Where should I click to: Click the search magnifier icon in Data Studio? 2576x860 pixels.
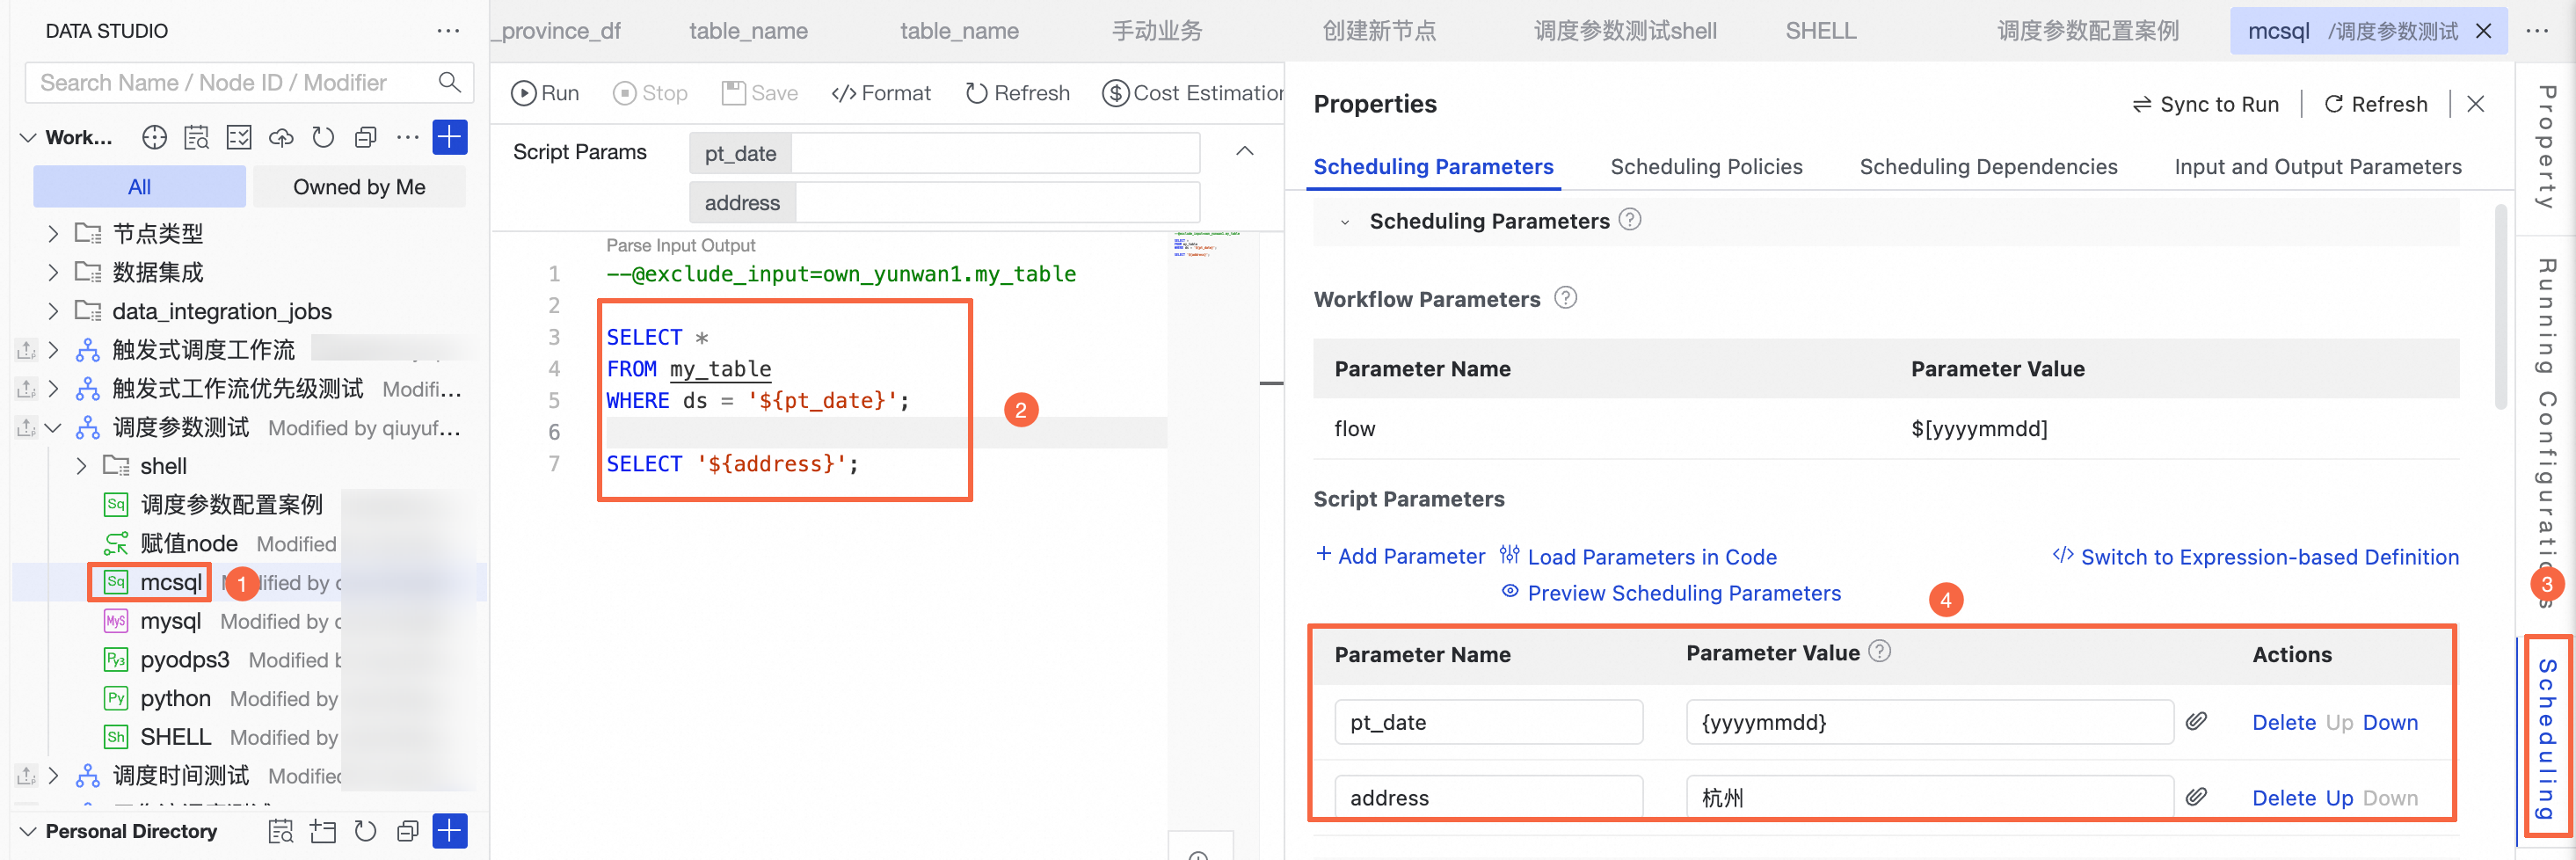[x=450, y=82]
